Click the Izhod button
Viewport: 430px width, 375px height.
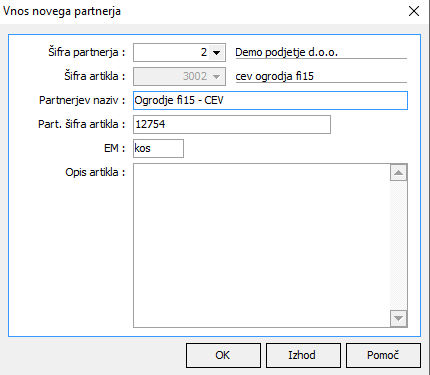[303, 355]
